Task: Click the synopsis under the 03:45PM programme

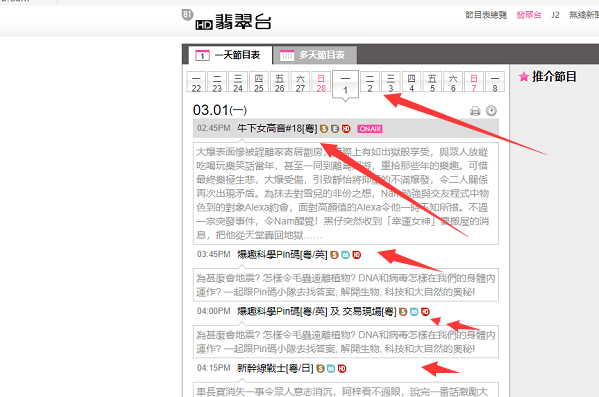Action: coord(346,285)
